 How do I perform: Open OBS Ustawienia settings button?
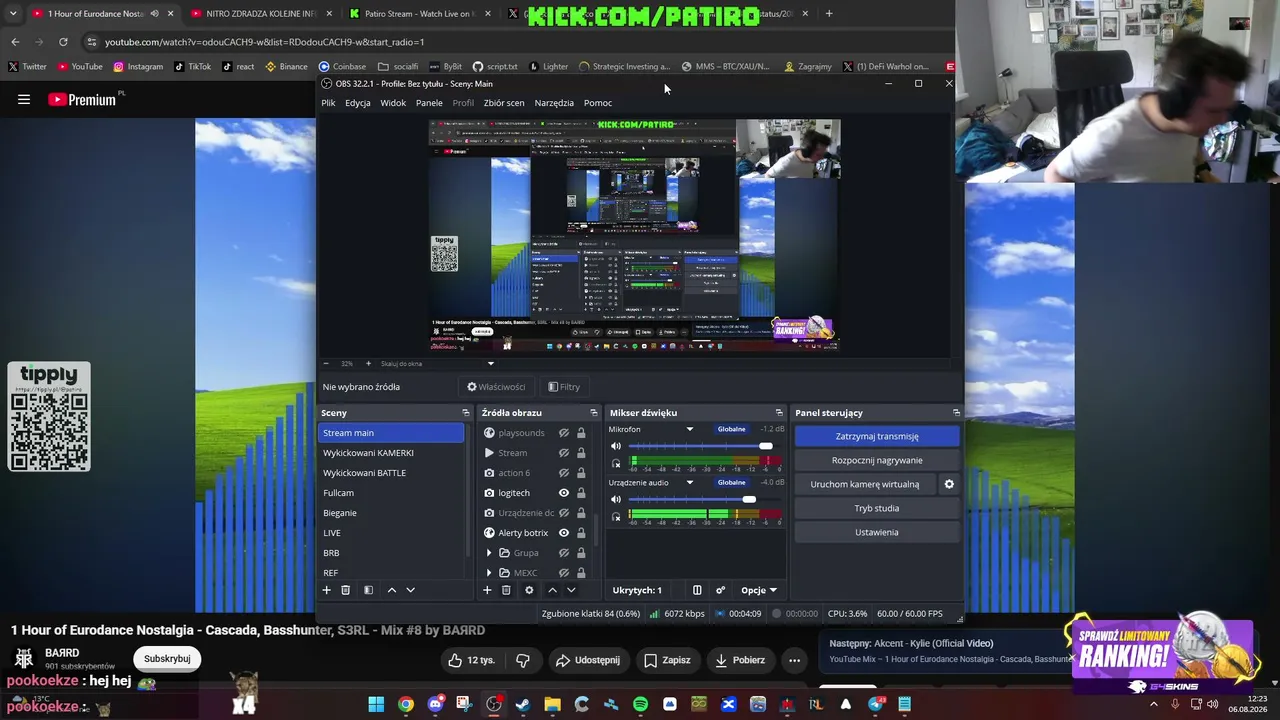877,532
